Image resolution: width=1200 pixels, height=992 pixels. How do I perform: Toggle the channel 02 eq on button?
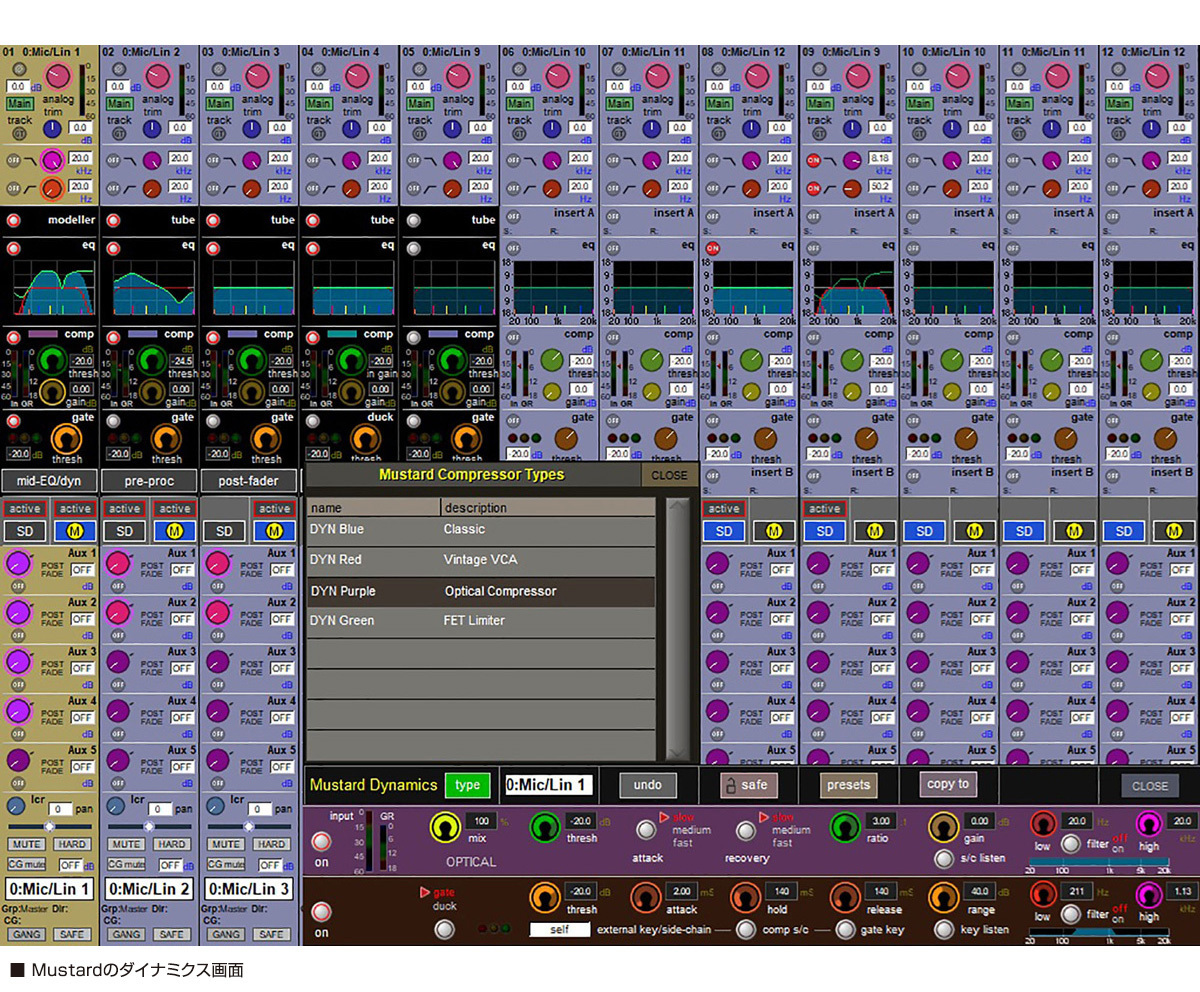113,246
